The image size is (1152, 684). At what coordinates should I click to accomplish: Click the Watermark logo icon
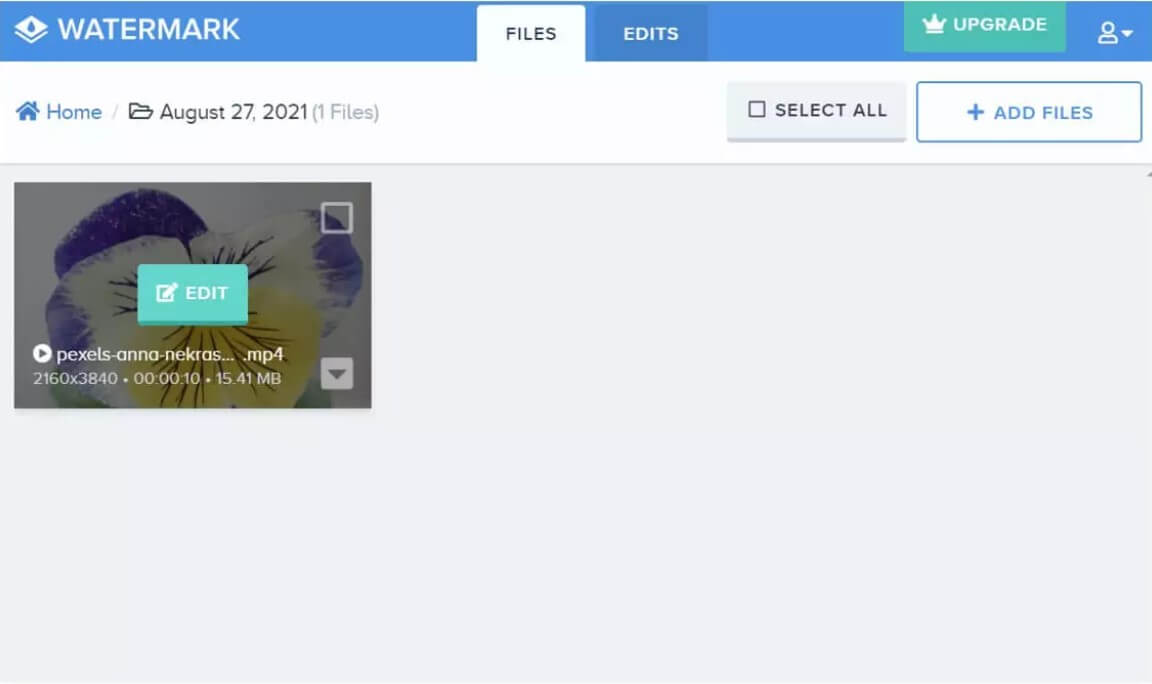click(x=31, y=29)
